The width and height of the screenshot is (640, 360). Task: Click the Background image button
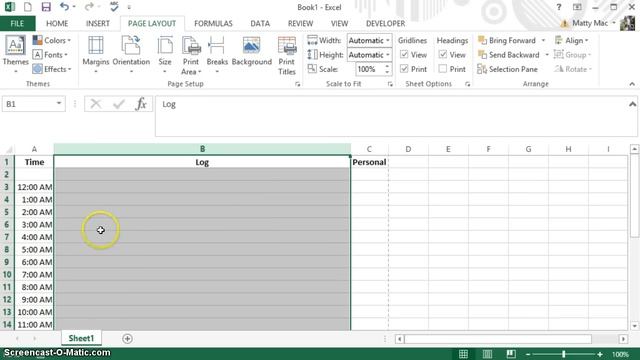(x=251, y=52)
